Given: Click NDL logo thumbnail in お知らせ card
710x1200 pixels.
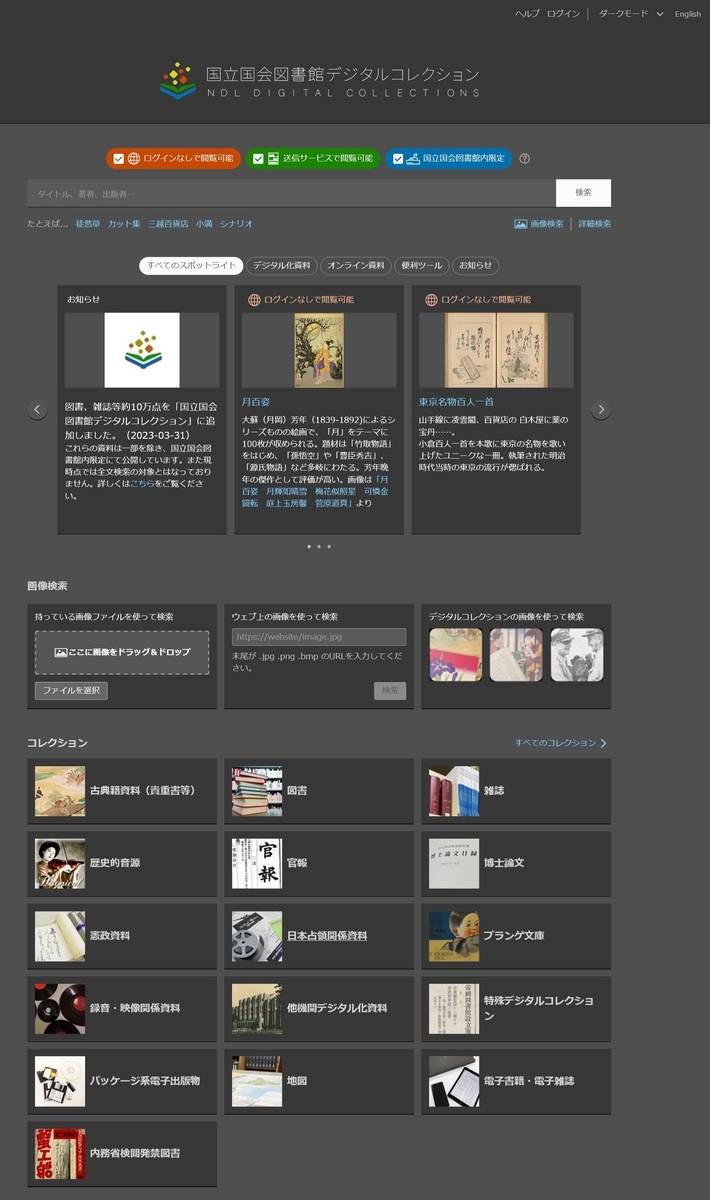Looking at the screenshot, I should point(142,350).
